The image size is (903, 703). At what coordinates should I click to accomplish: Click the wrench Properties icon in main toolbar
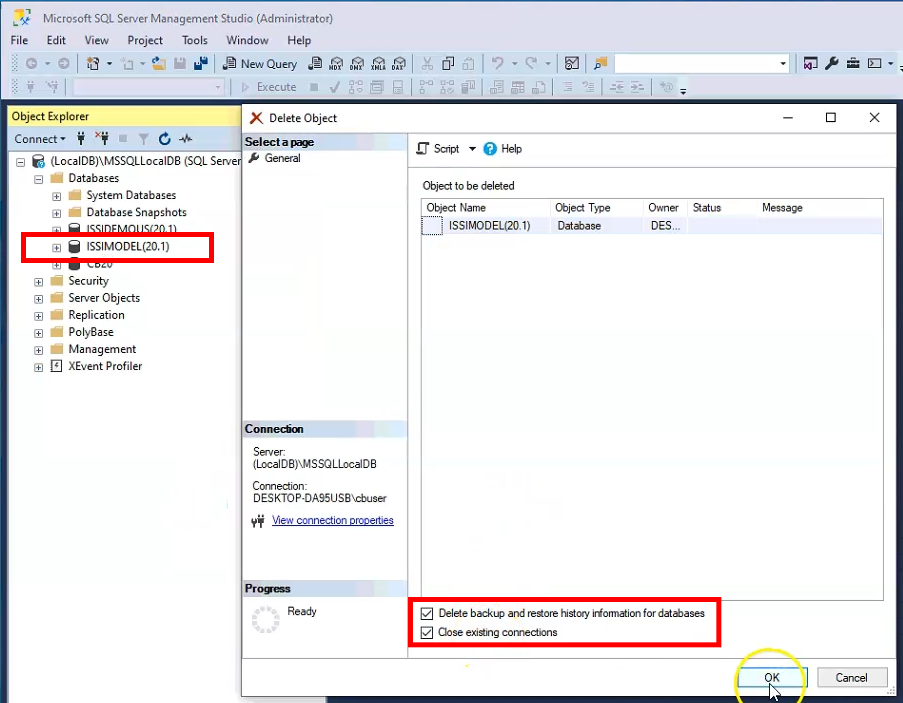pos(832,63)
